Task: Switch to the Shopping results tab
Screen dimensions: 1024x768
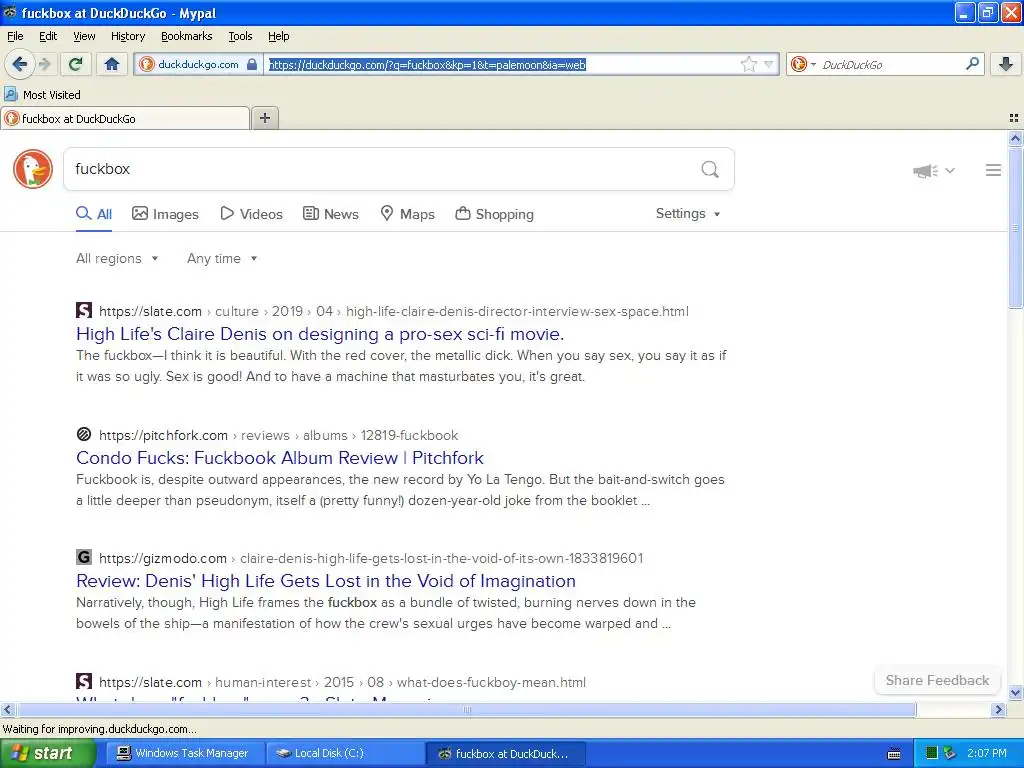Action: click(494, 214)
